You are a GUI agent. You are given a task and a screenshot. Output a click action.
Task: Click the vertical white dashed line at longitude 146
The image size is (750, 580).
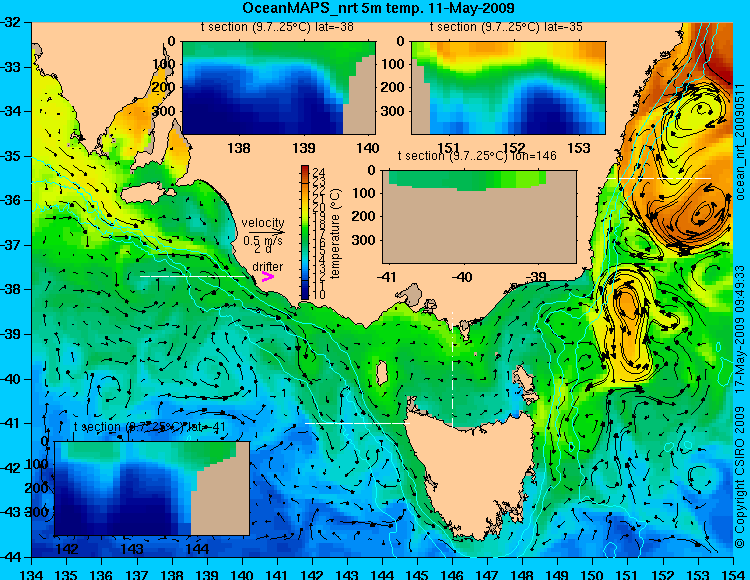(452, 369)
